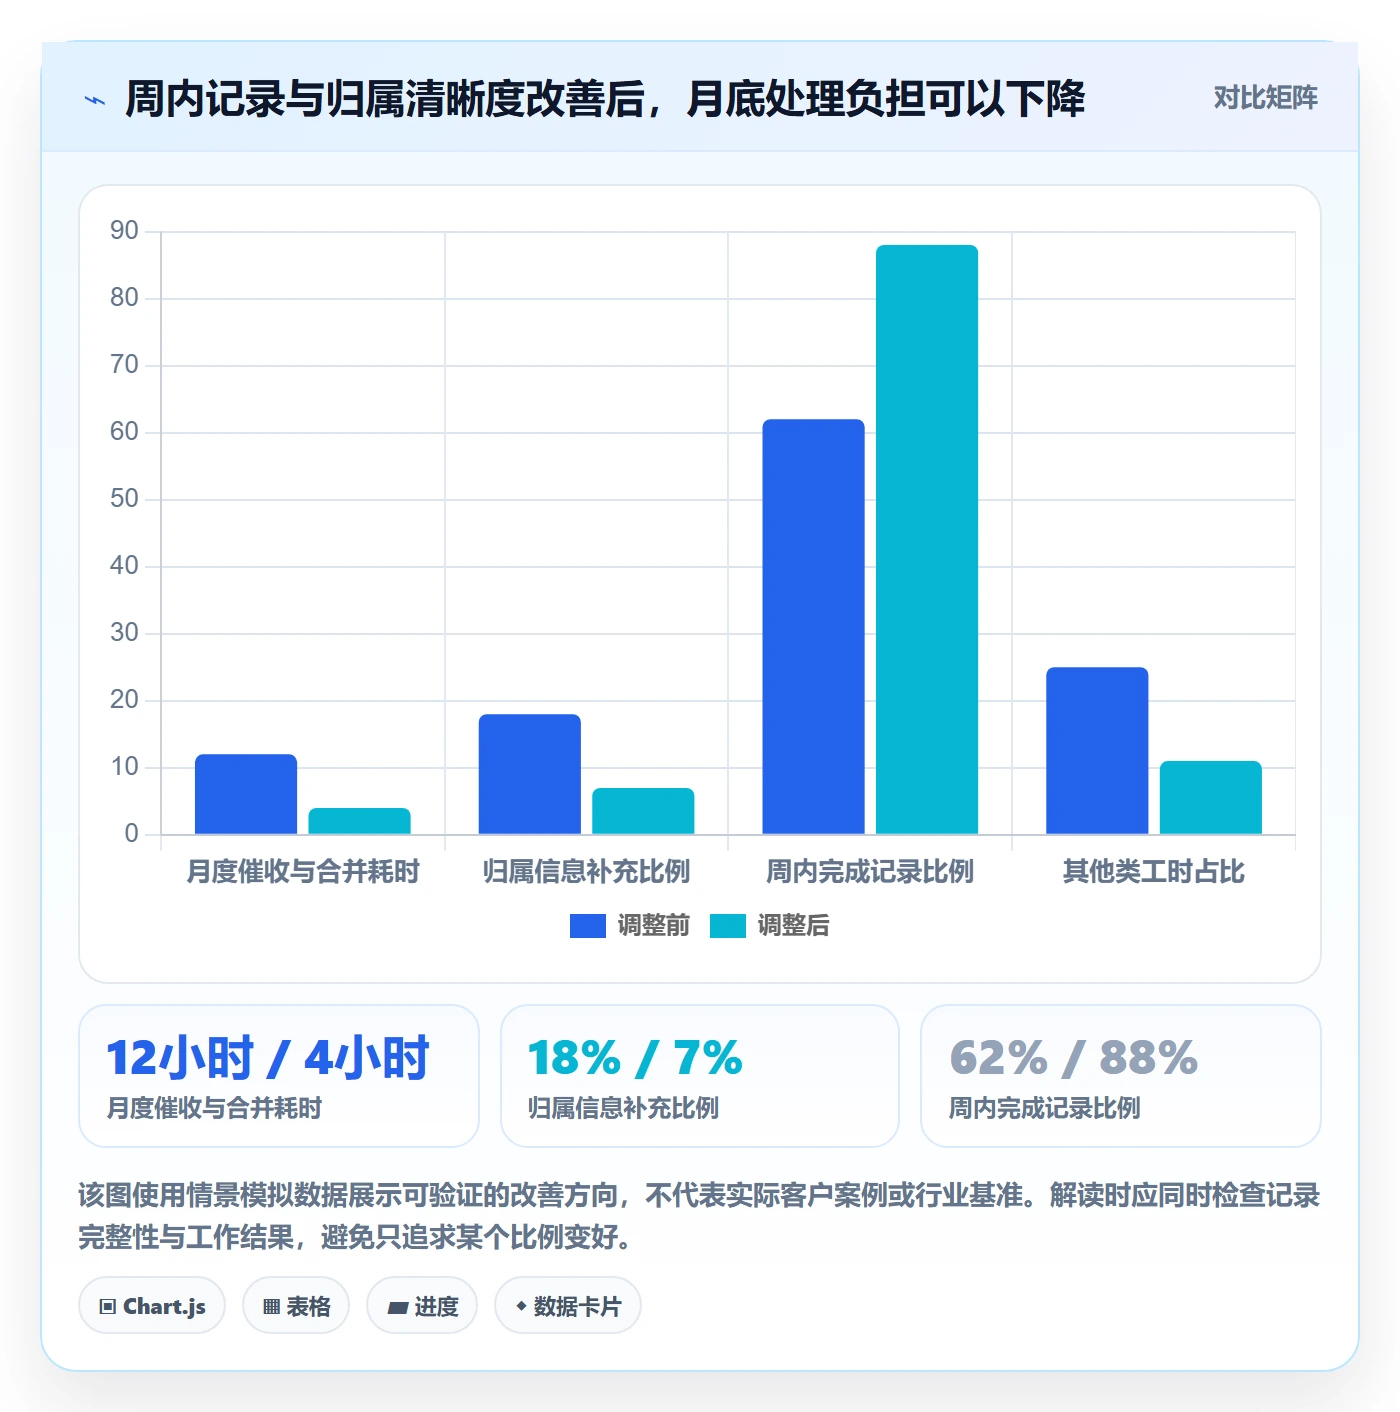Click the 调整后 bar for 月度催收与合并耗时
This screenshot has height=1412, width=1400.
pos(359,821)
